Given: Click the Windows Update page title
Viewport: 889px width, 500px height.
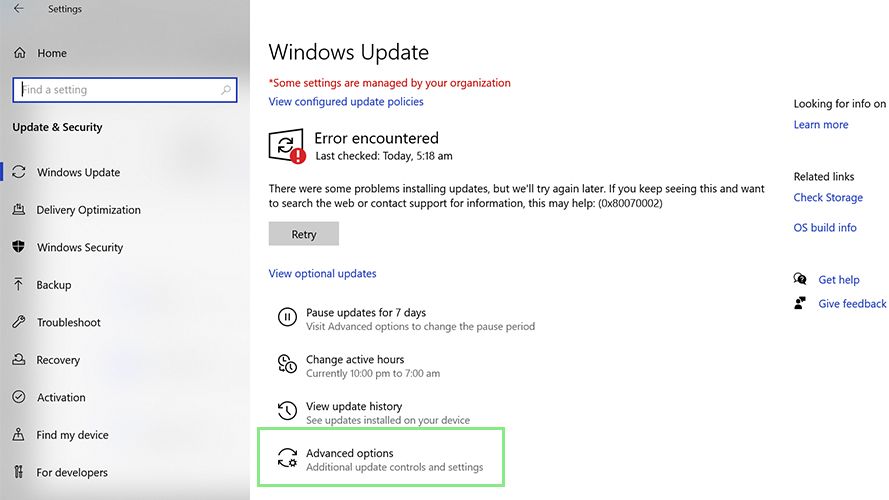Looking at the screenshot, I should (349, 52).
